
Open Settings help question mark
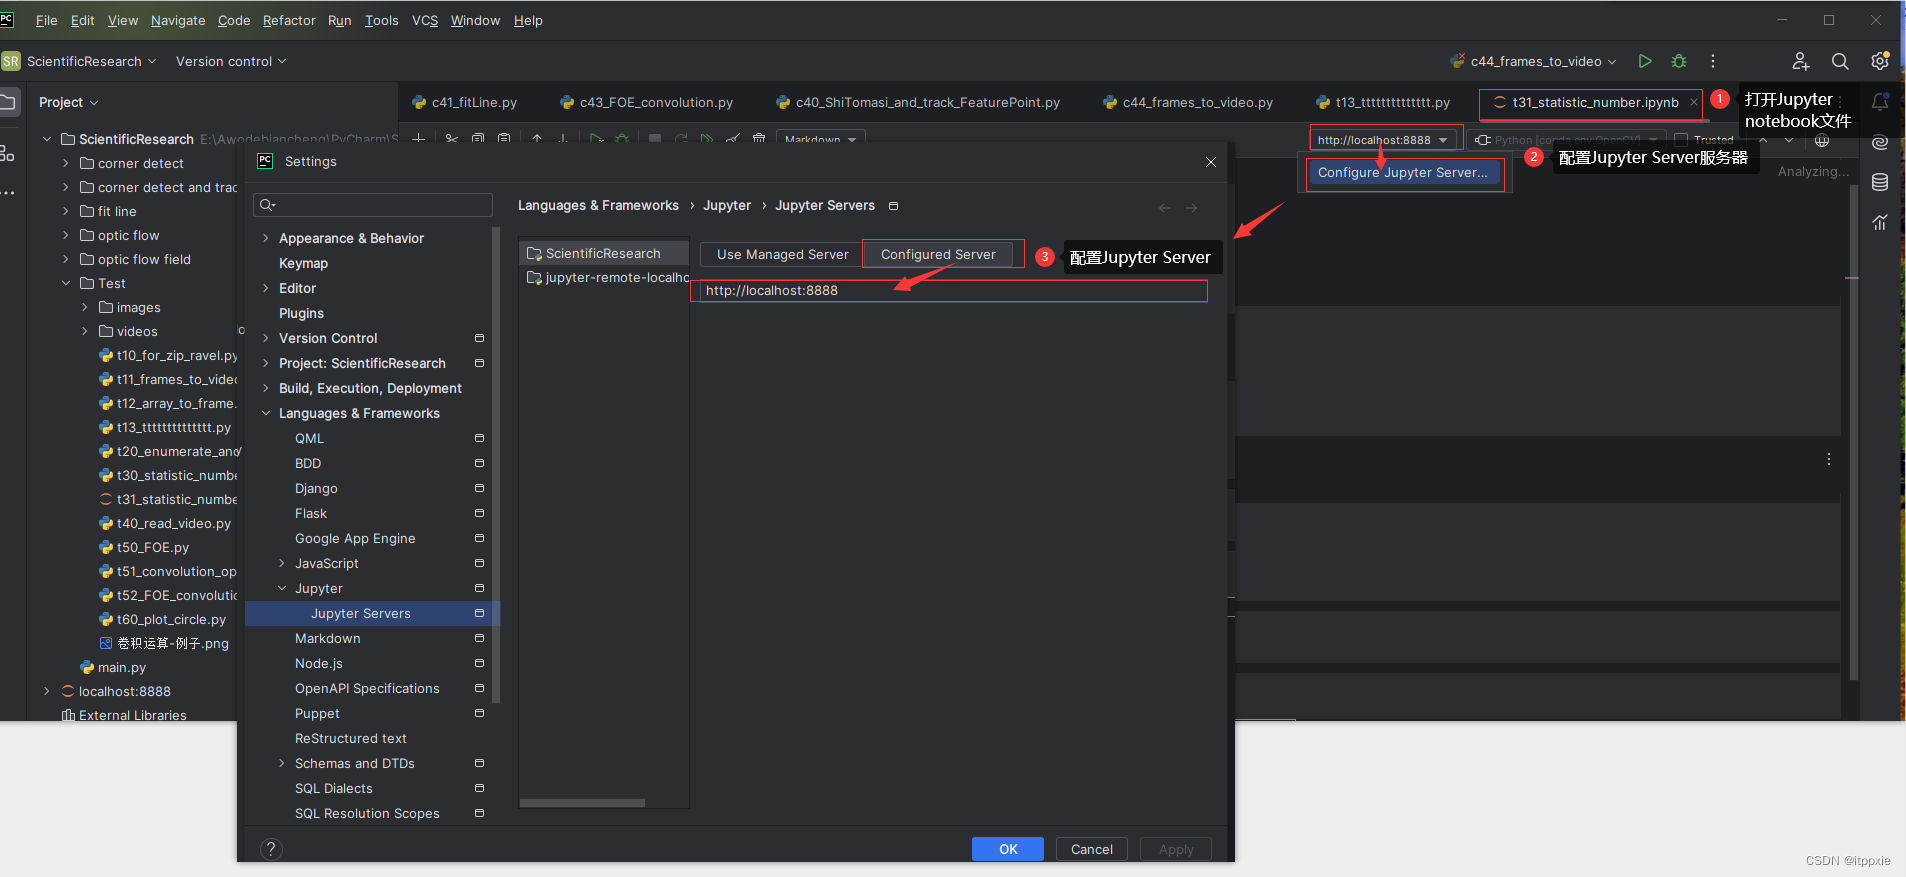(271, 849)
